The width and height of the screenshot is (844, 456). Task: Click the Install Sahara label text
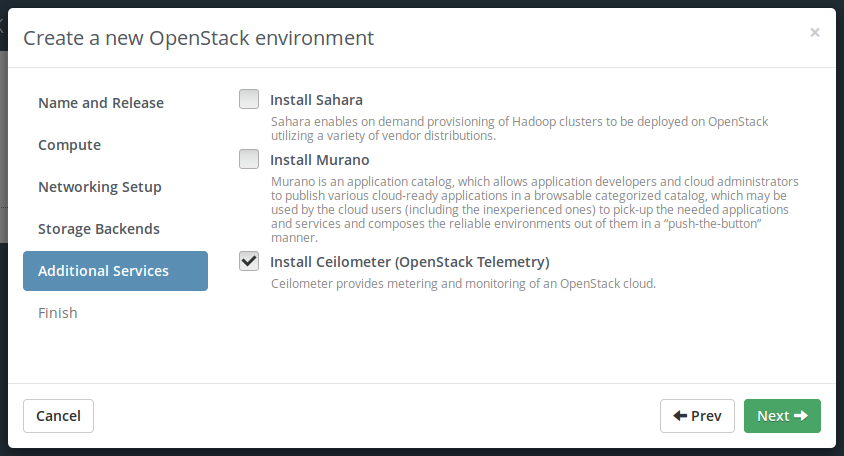[x=316, y=100]
